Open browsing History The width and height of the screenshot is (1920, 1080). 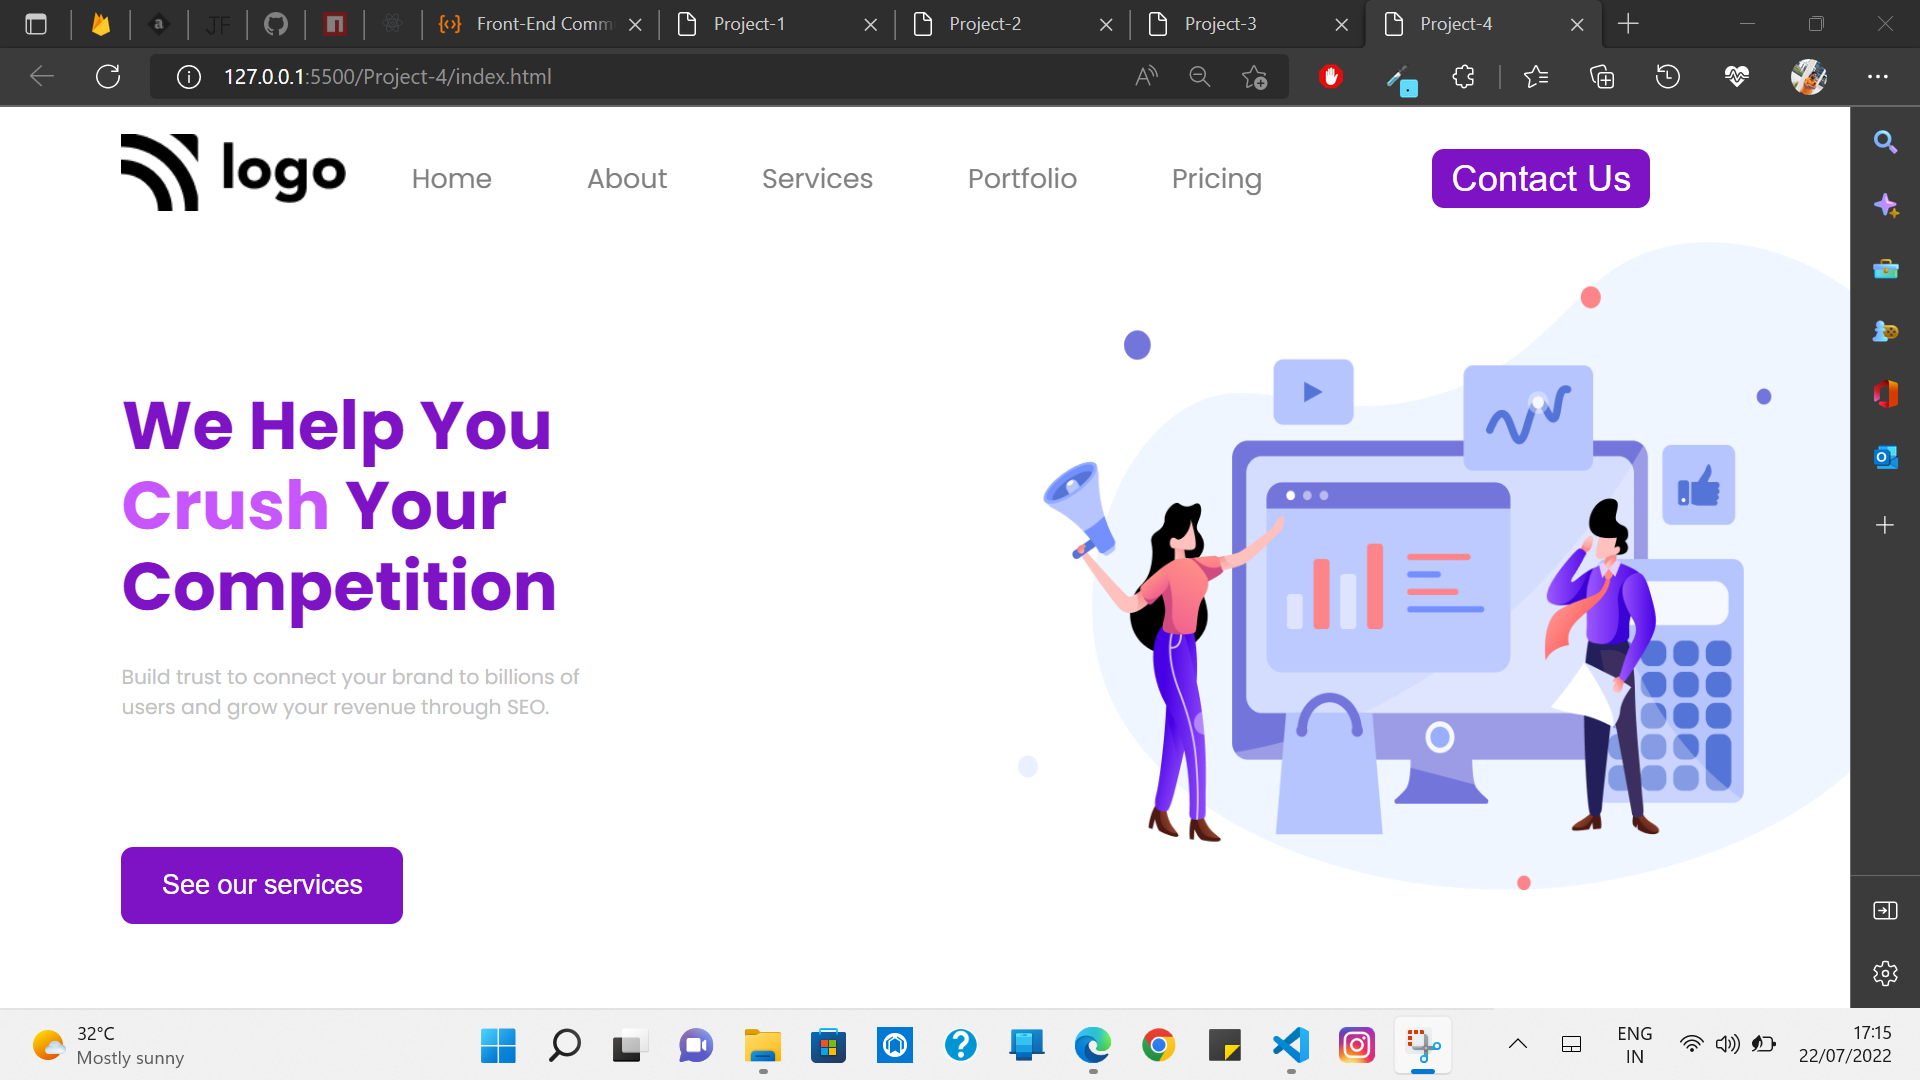(x=1668, y=76)
